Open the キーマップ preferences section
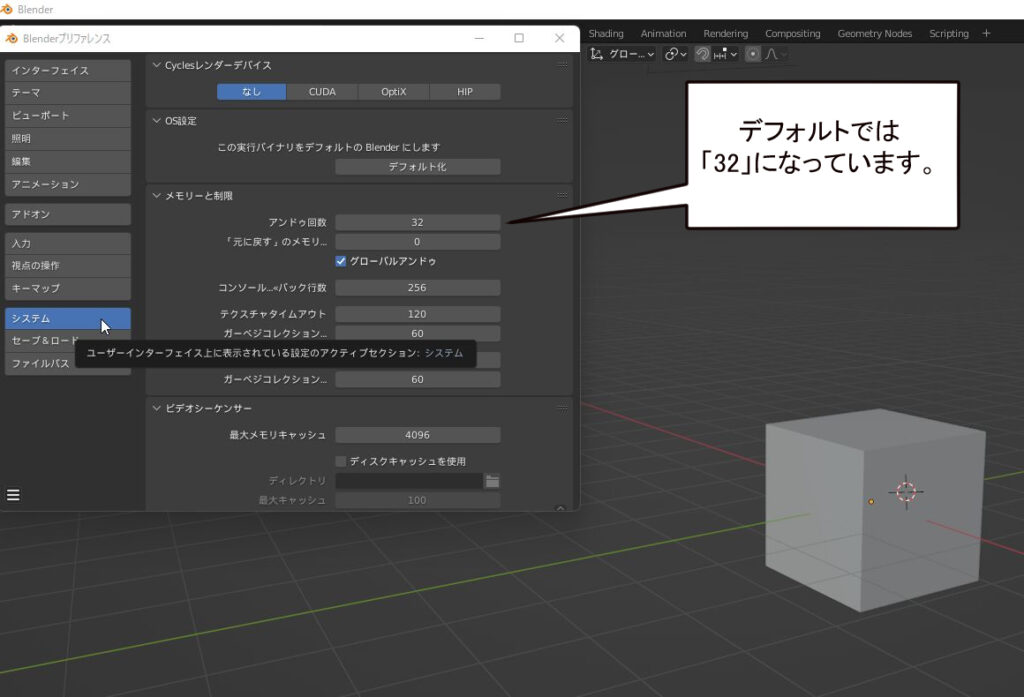Screen dimensions: 1024x697 68,288
